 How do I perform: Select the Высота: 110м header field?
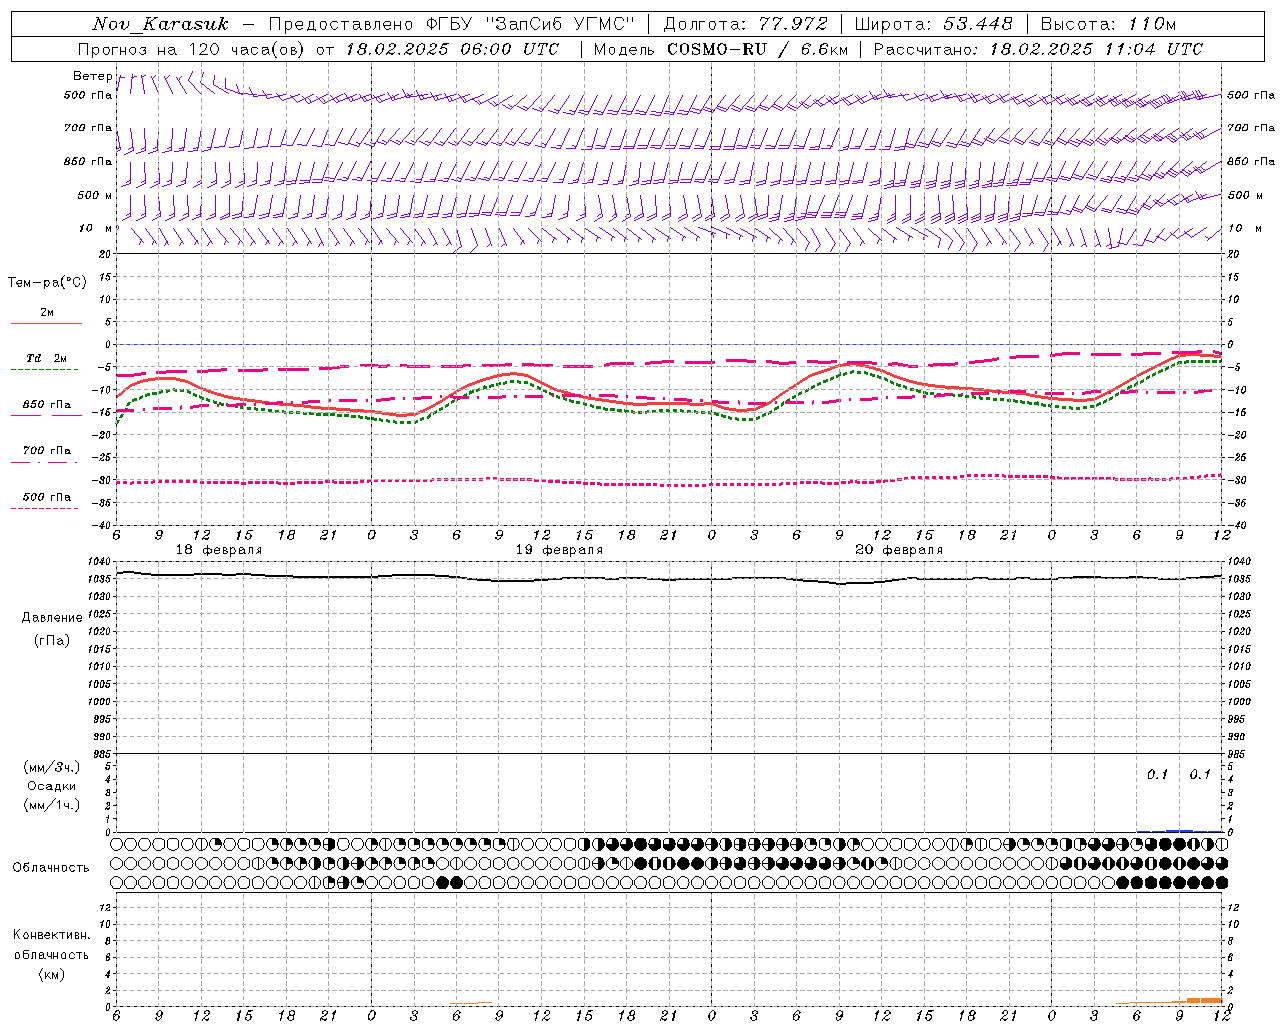click(x=1108, y=24)
